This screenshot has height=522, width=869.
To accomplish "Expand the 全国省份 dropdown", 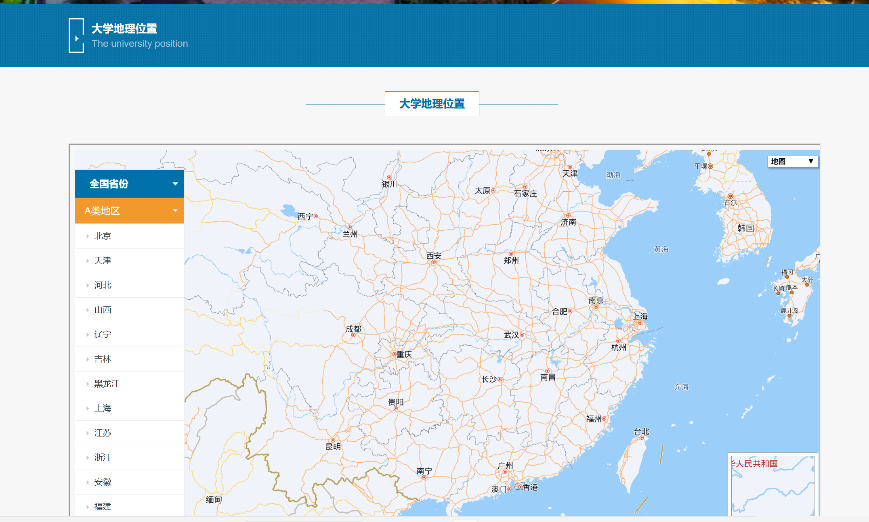I will coord(129,184).
